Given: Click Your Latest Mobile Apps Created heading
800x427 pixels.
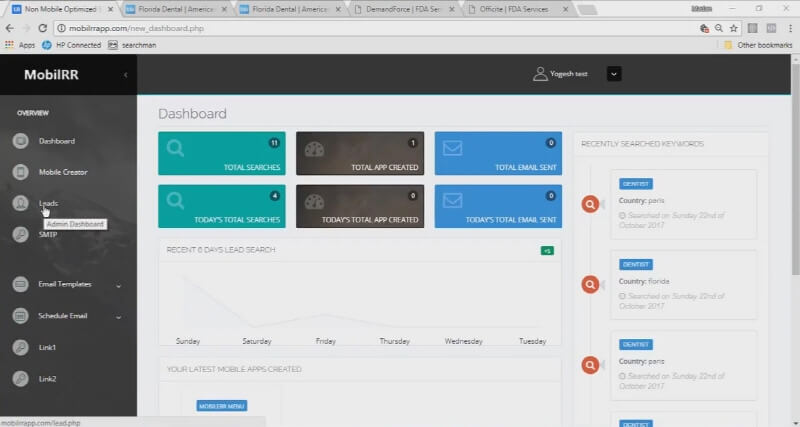Looking at the screenshot, I should point(234,369).
